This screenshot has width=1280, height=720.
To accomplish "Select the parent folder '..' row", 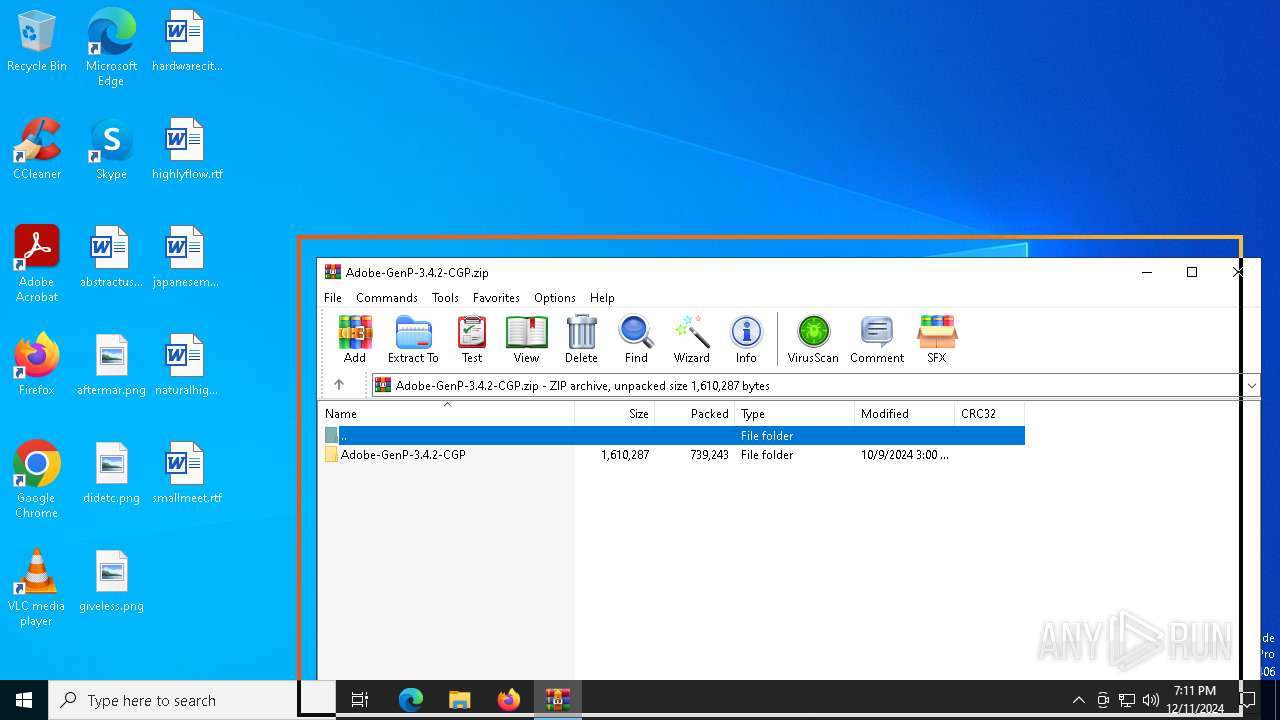I will (672, 436).
